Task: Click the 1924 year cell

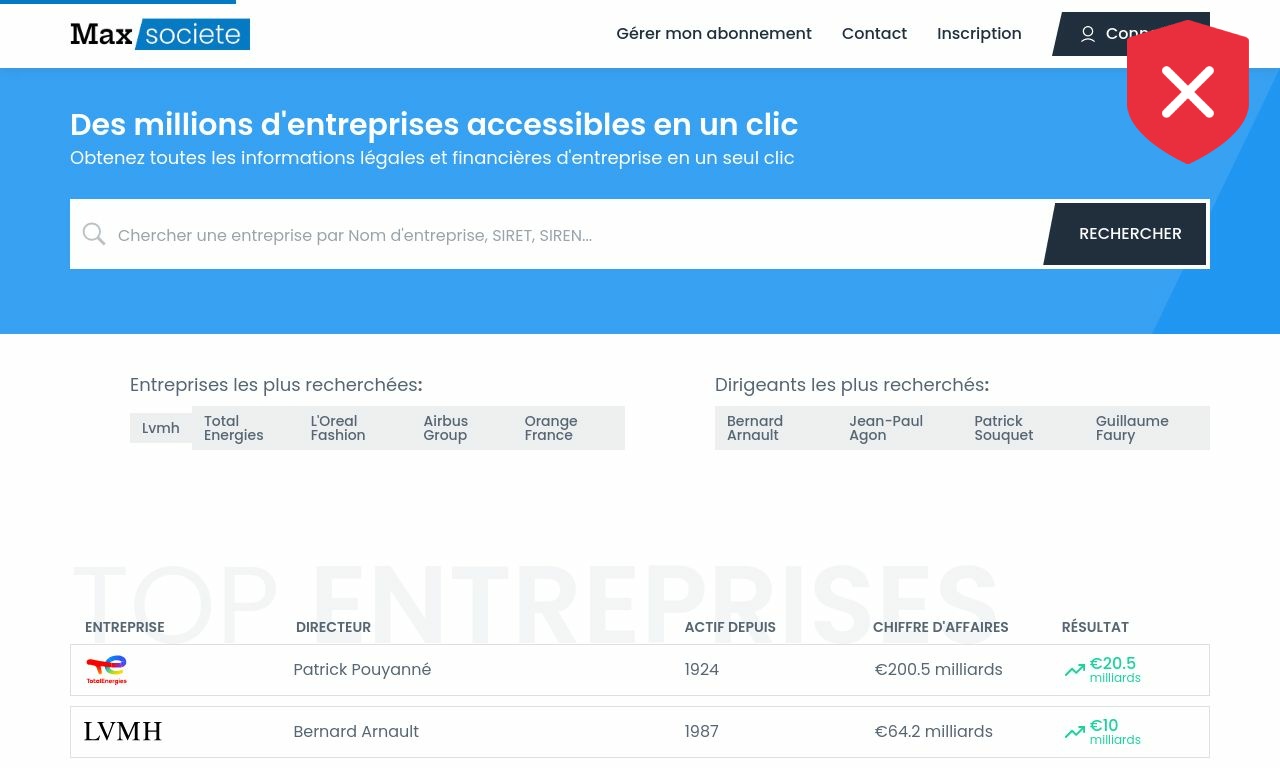Action: coord(702,670)
